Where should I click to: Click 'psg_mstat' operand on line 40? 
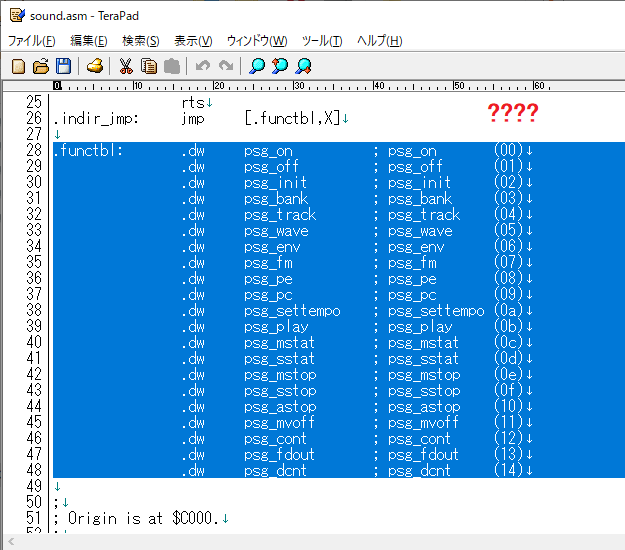coord(279,343)
